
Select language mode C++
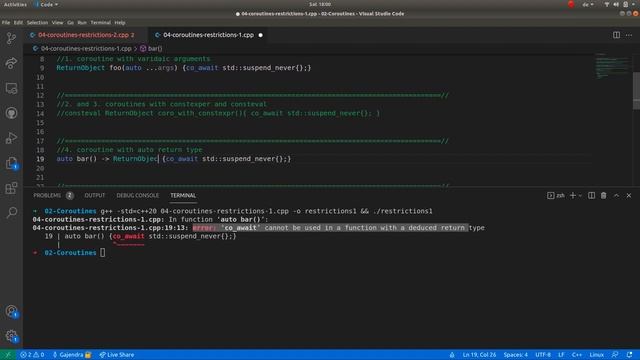577,355
